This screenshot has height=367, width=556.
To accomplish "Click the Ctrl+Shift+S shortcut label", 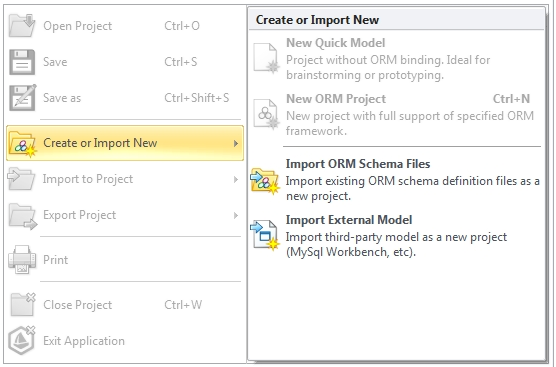I will pos(197,98).
